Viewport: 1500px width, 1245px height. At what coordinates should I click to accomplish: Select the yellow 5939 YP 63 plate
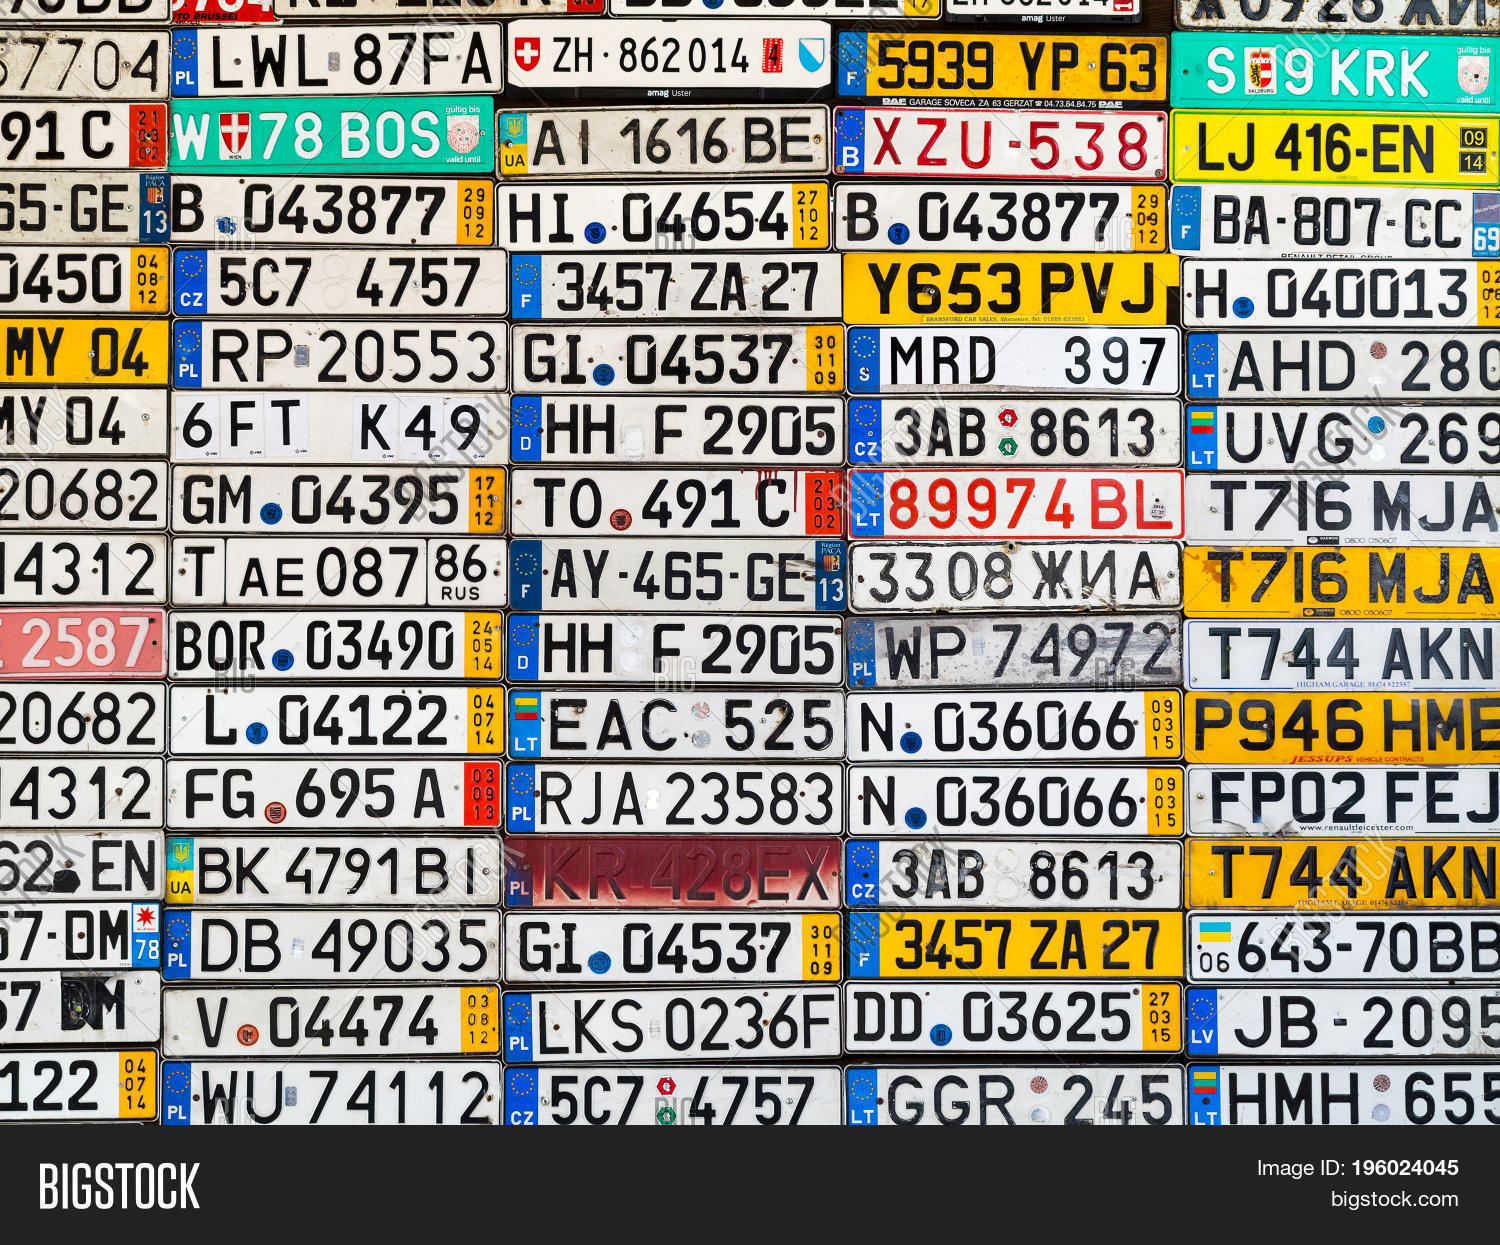coord(1003,67)
